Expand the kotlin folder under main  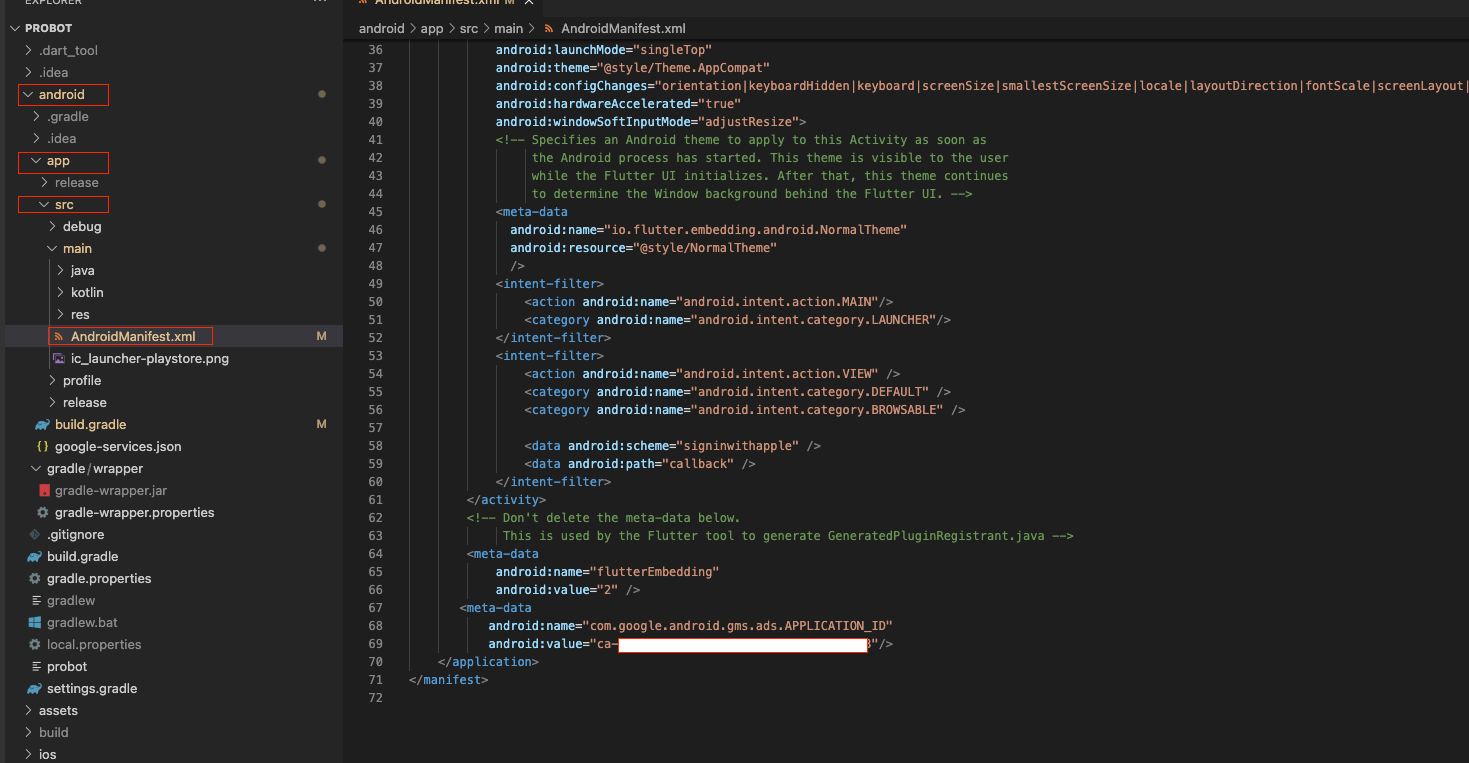[60, 293]
